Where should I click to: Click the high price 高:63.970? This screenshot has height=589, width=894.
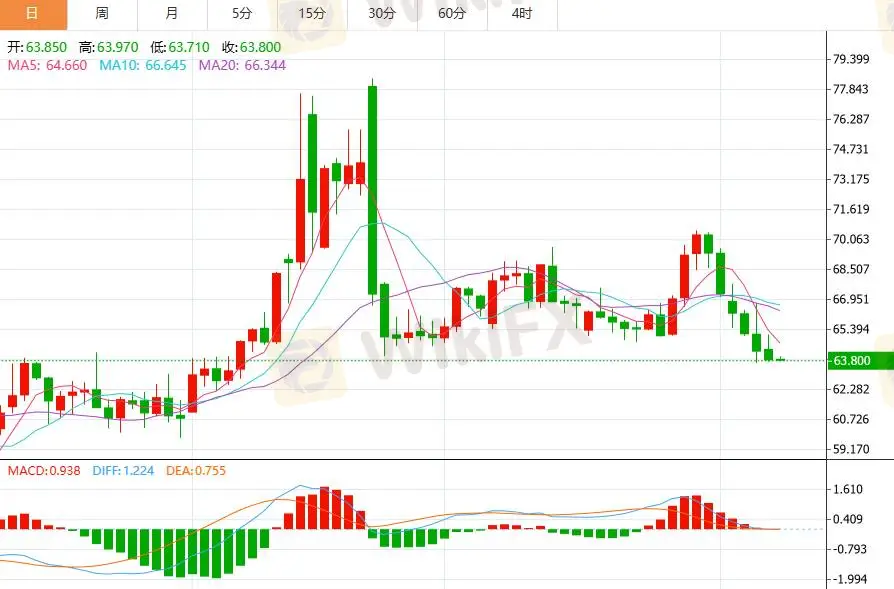[x=108, y=47]
